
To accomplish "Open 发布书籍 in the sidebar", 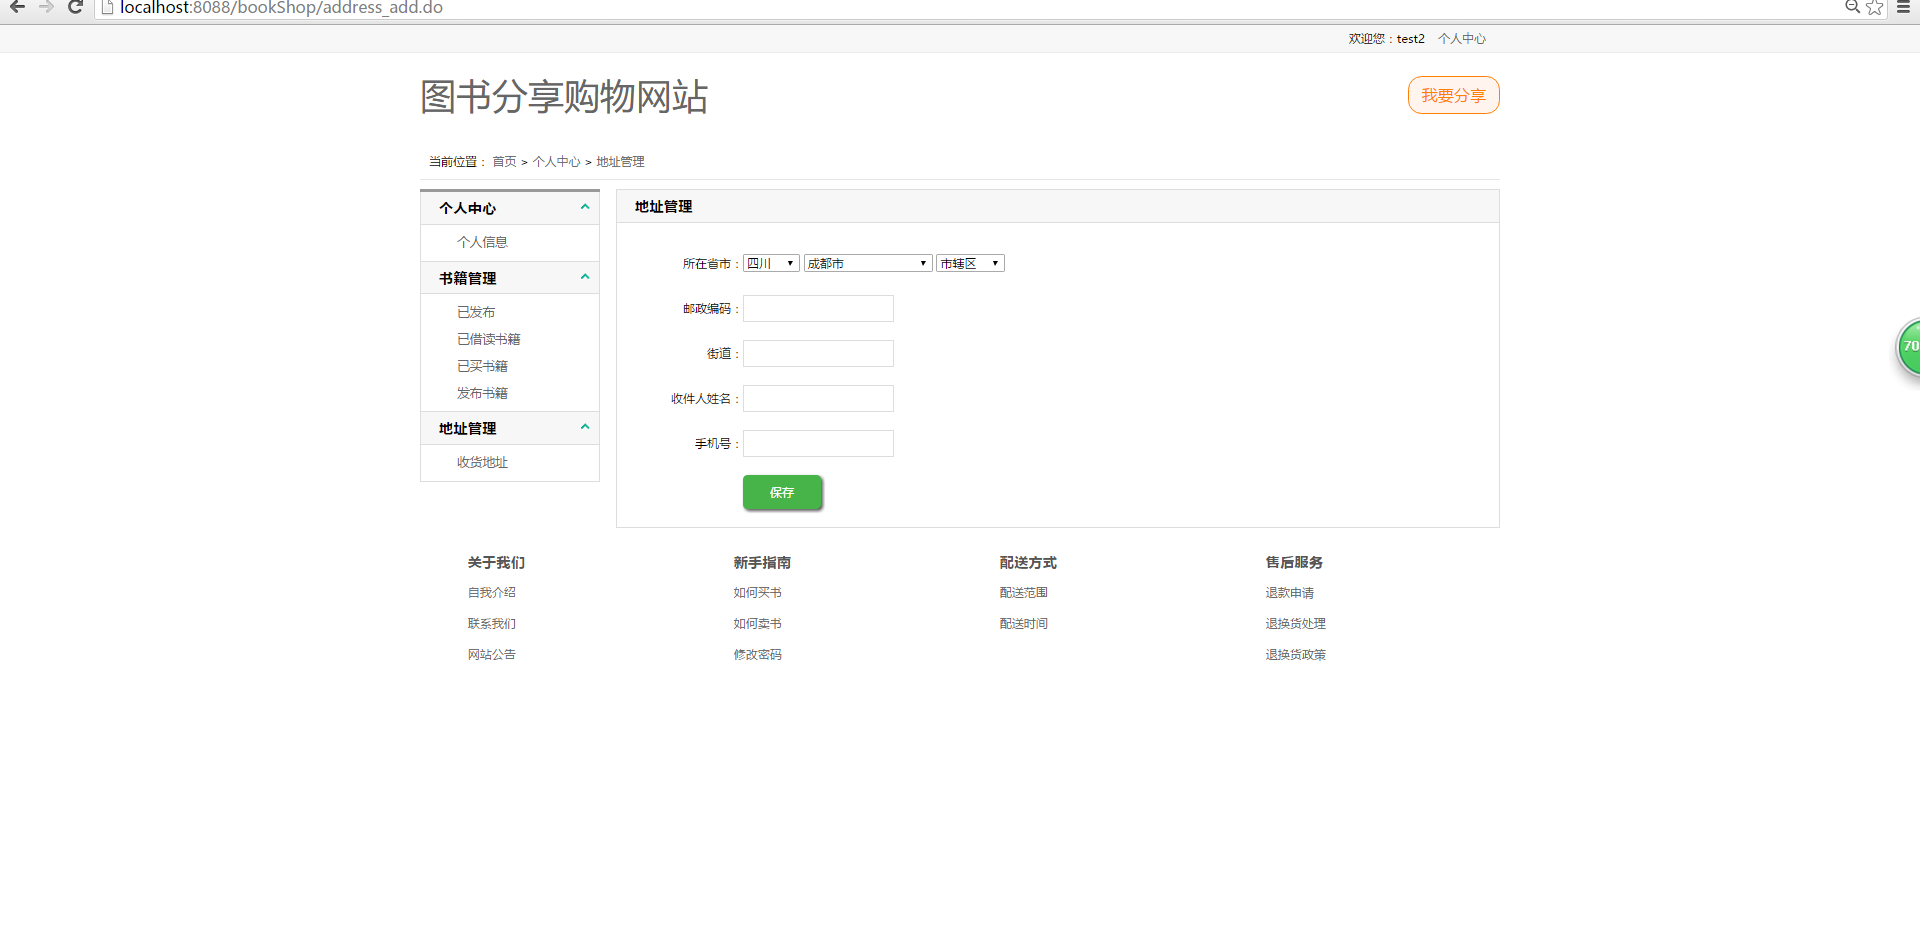I will (482, 393).
